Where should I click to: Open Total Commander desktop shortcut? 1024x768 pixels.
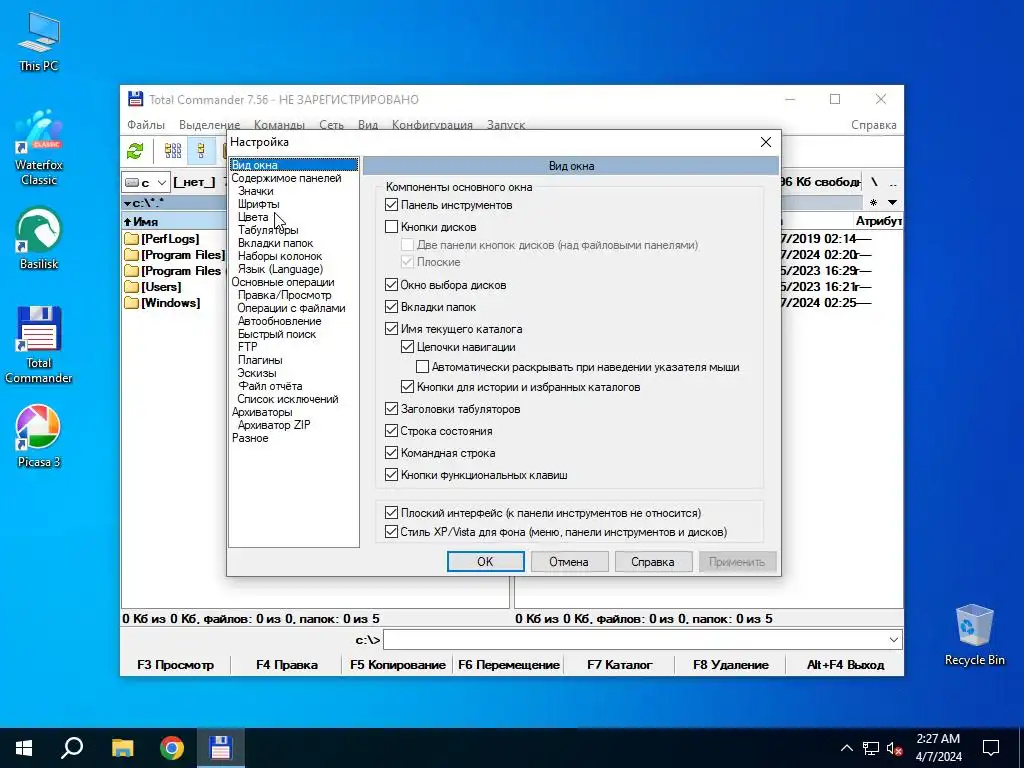[39, 345]
